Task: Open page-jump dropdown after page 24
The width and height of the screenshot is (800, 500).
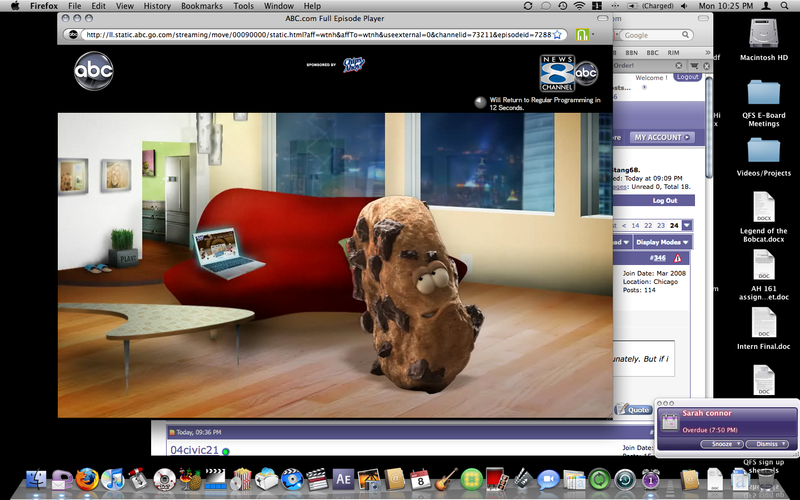Action: click(x=687, y=226)
